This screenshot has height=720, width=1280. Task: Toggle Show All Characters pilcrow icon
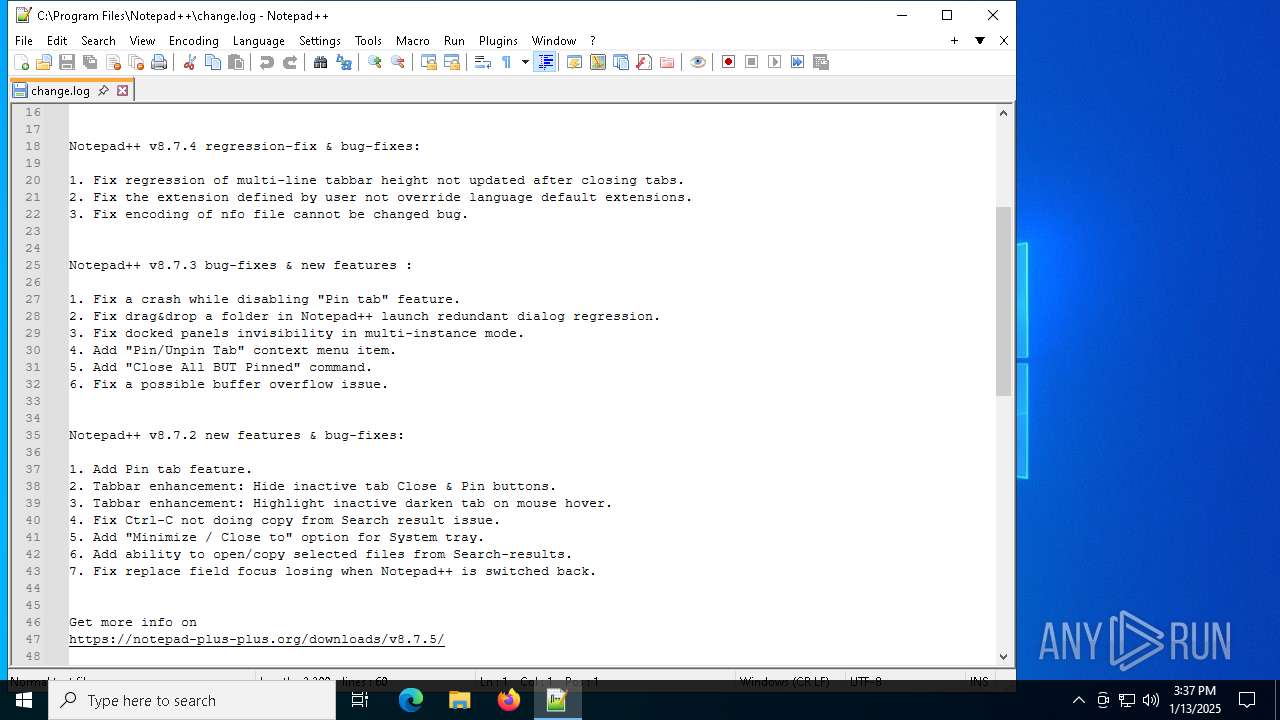click(506, 62)
